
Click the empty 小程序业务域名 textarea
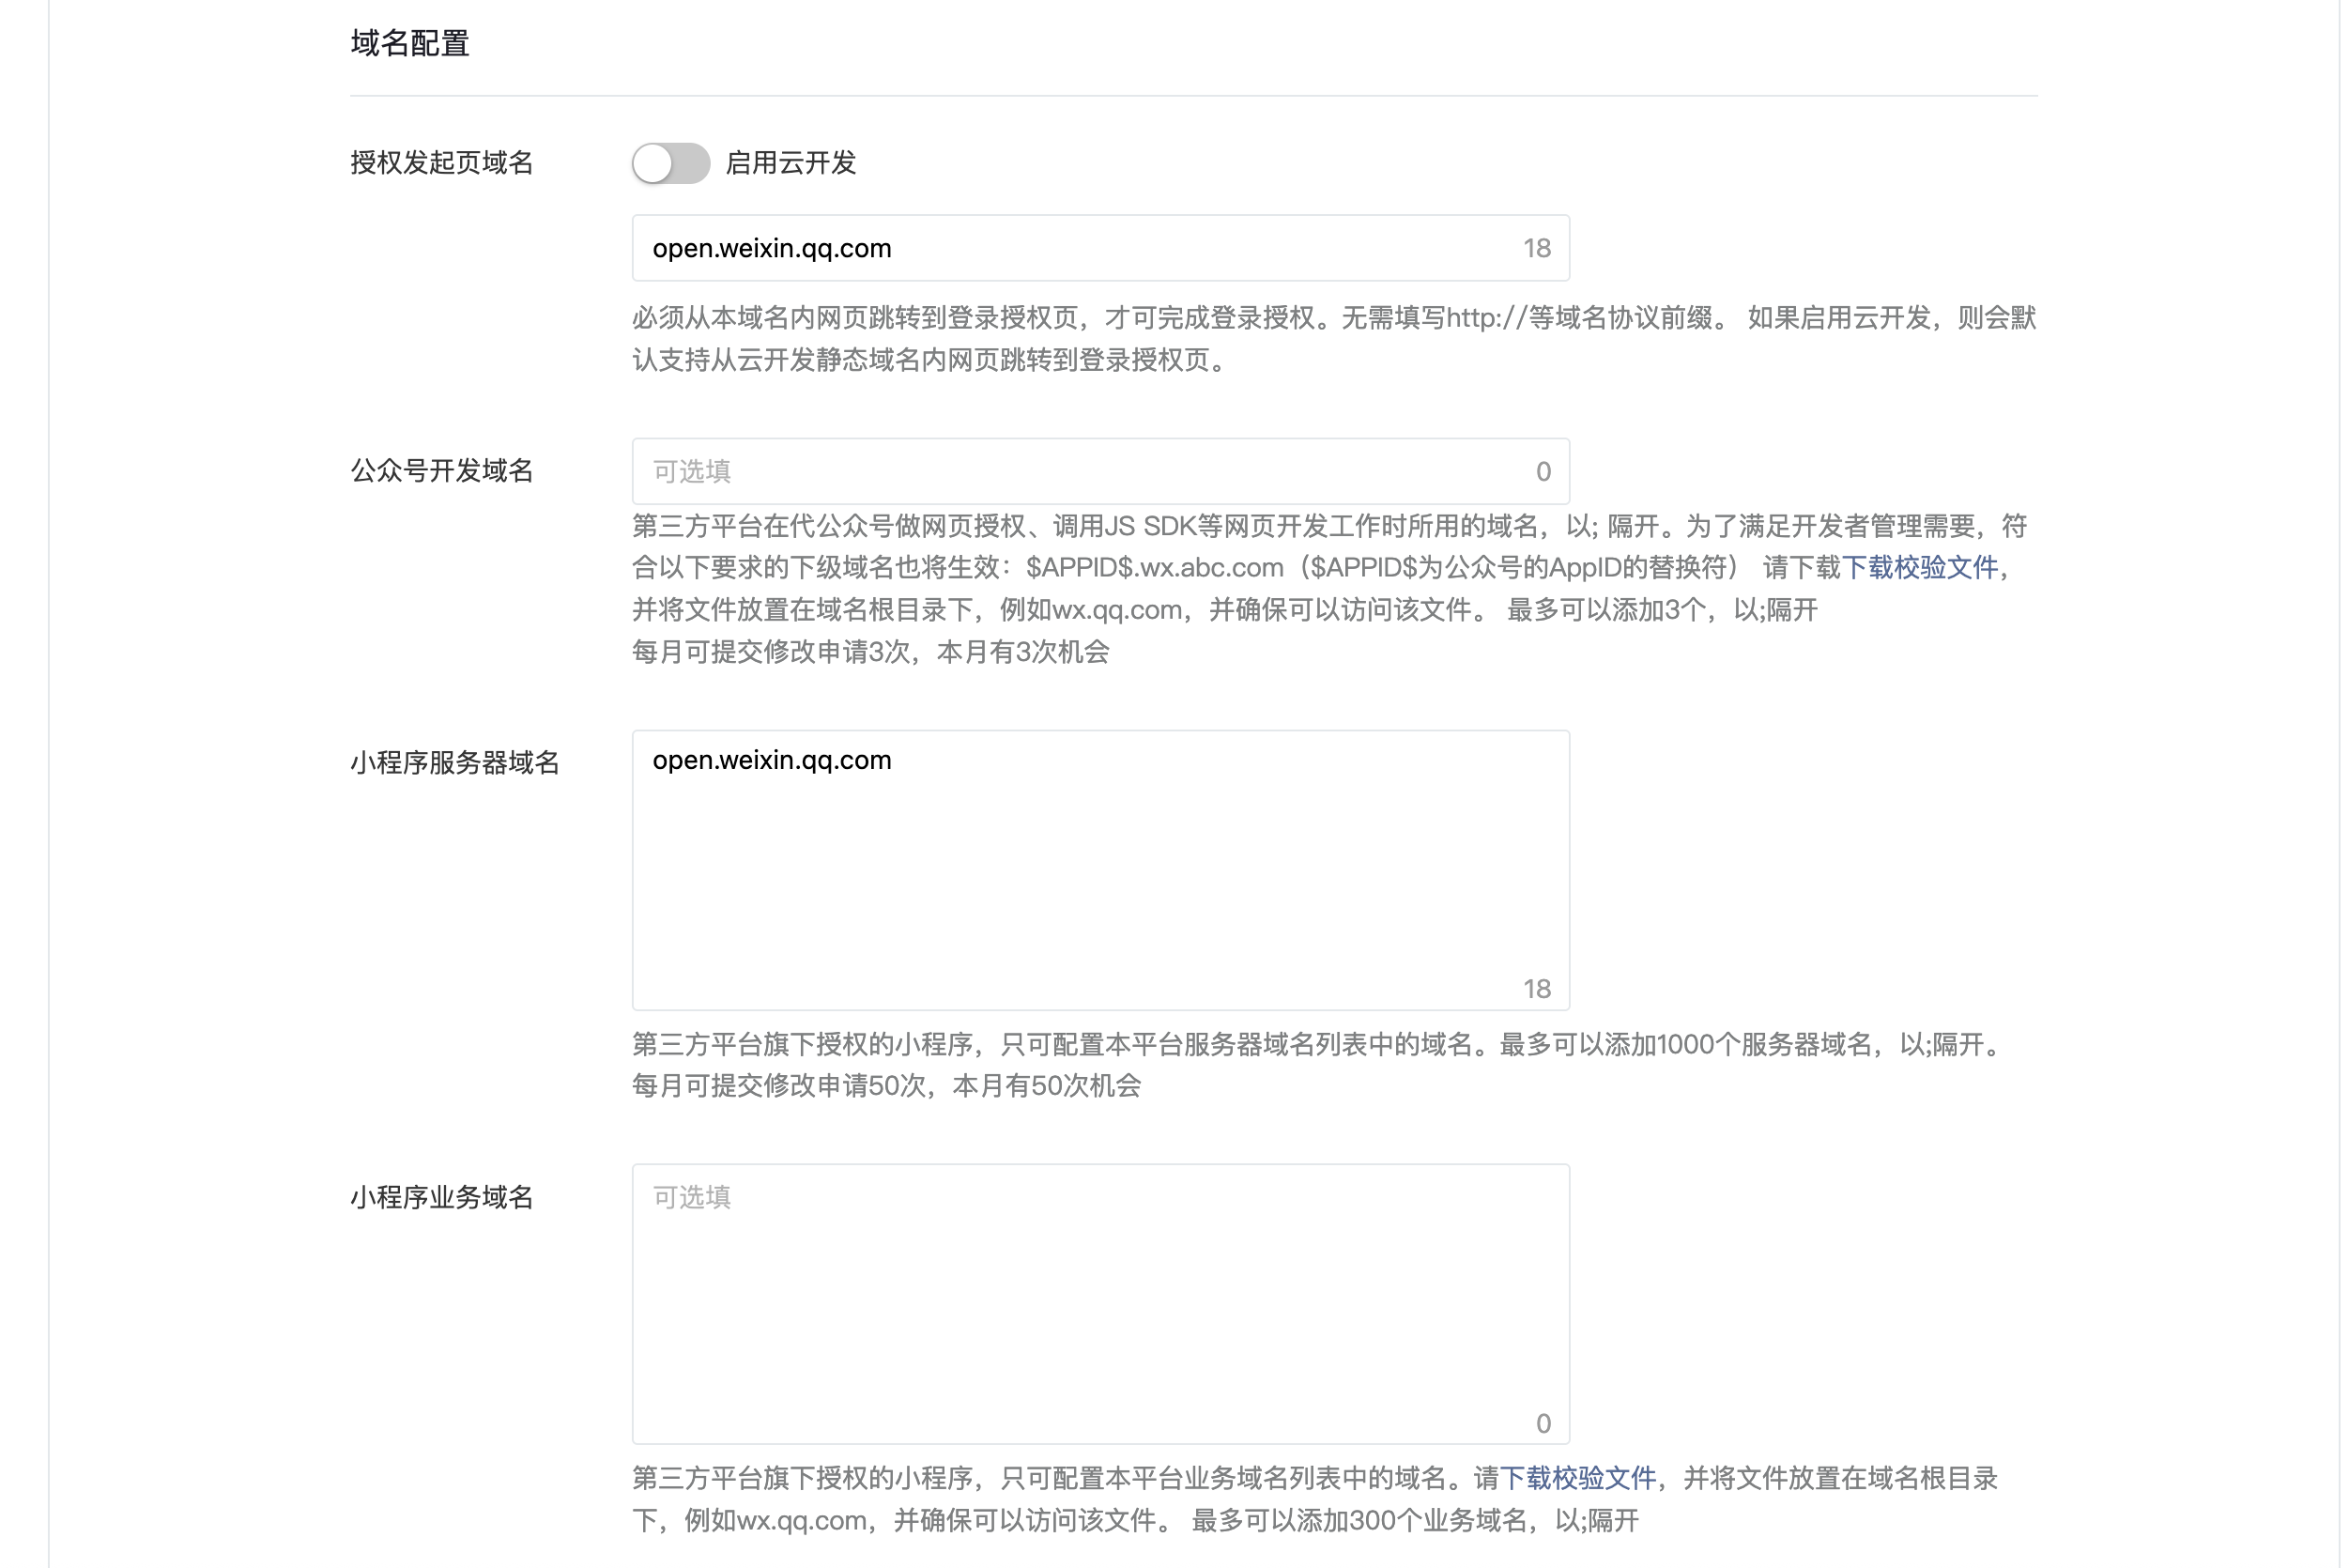pos(1100,1303)
